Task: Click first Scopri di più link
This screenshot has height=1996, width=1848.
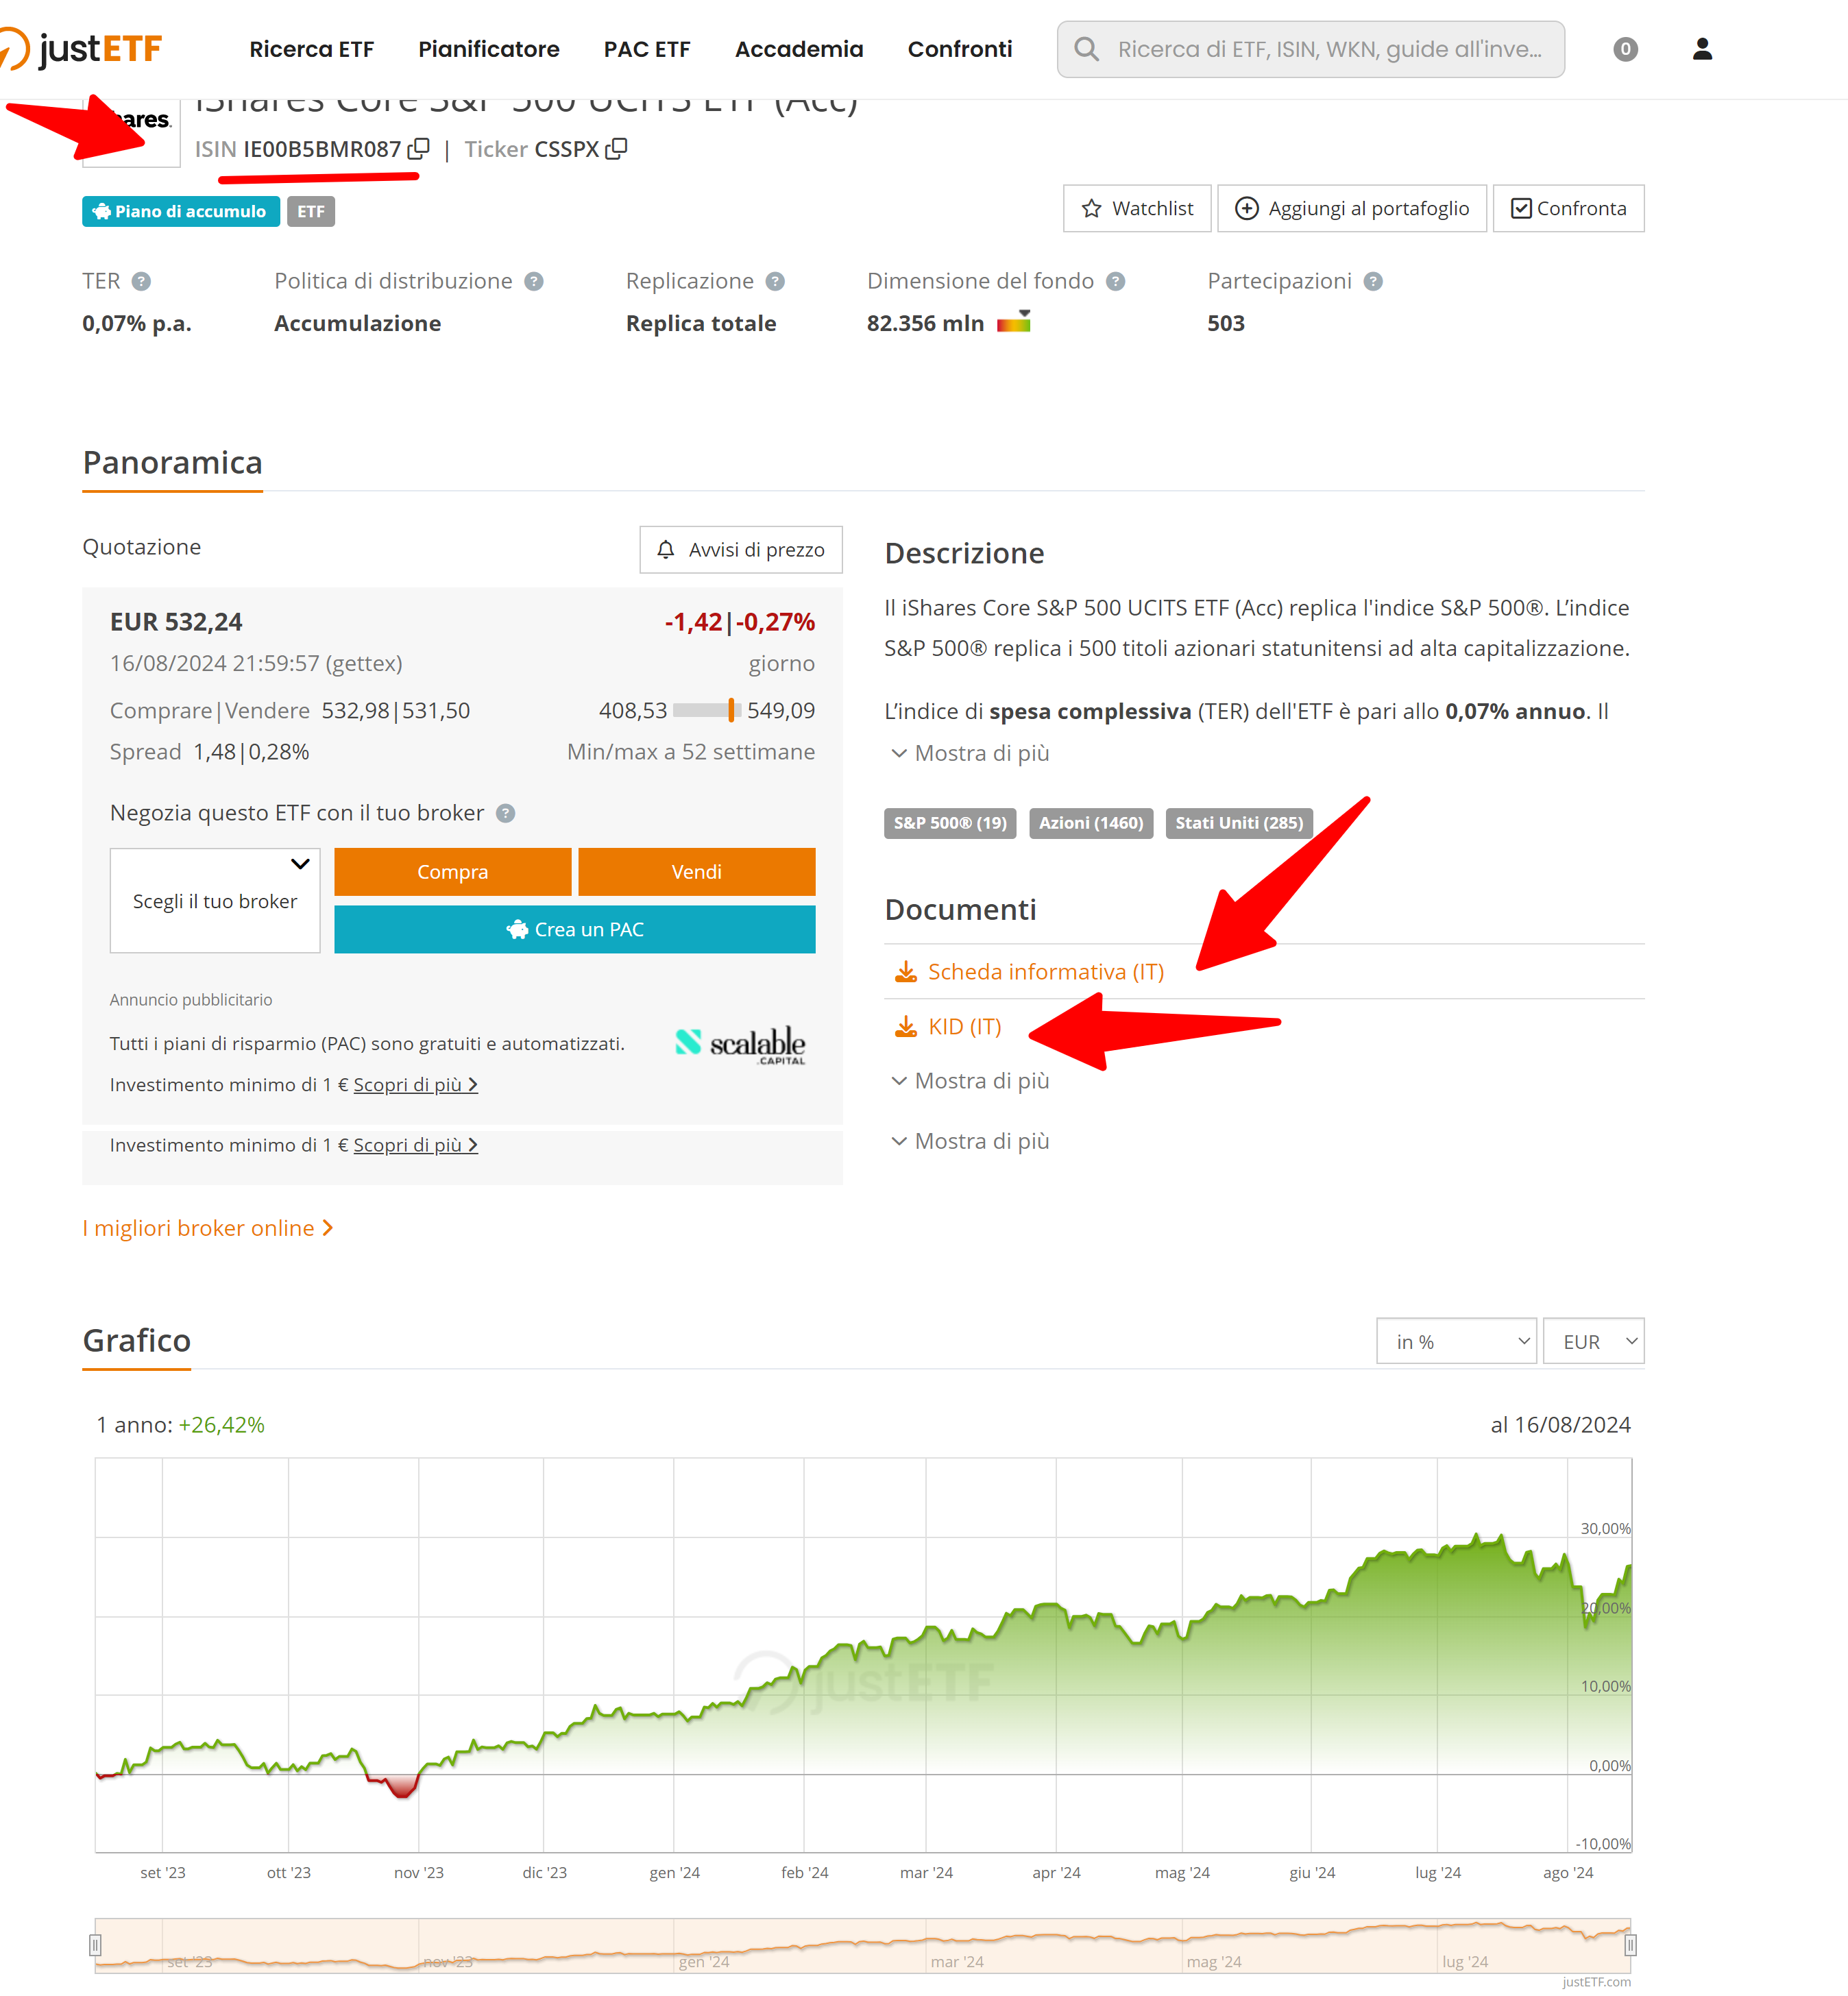Action: pyautogui.click(x=415, y=1085)
